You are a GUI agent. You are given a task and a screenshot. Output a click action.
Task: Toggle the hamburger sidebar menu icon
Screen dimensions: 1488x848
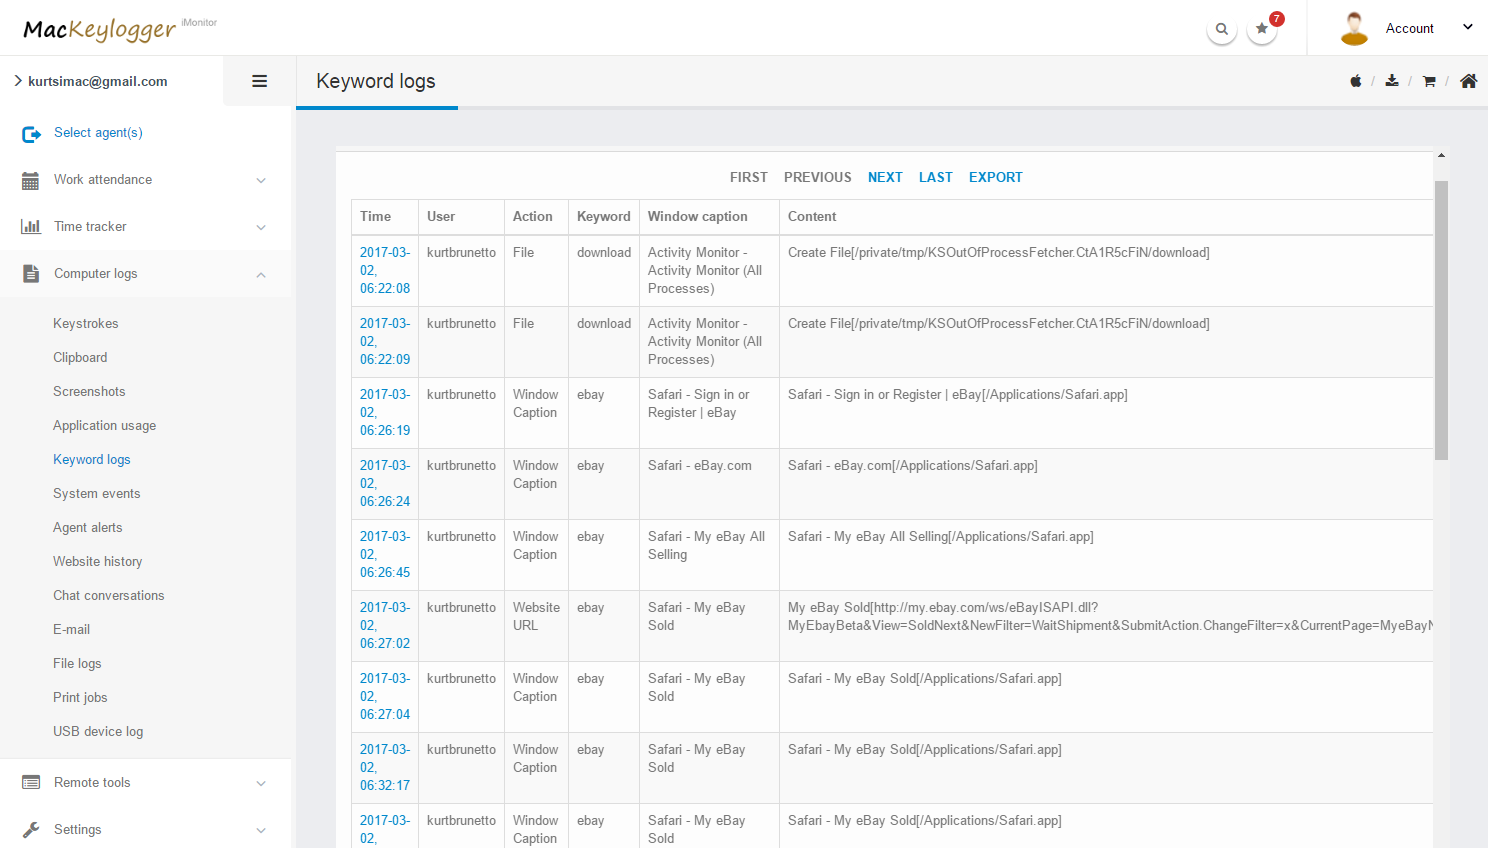pyautogui.click(x=259, y=81)
